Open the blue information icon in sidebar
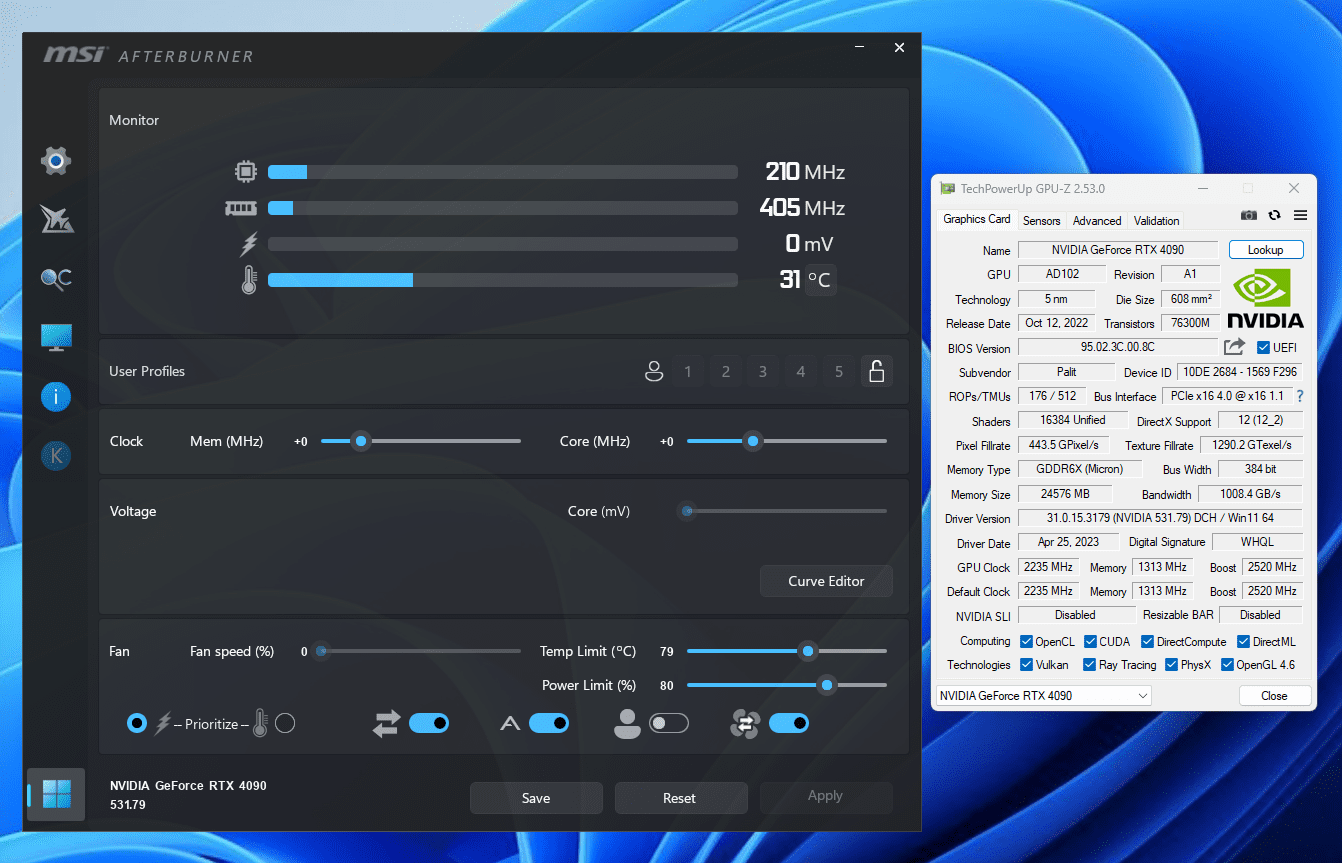This screenshot has width=1342, height=863. tap(56, 397)
